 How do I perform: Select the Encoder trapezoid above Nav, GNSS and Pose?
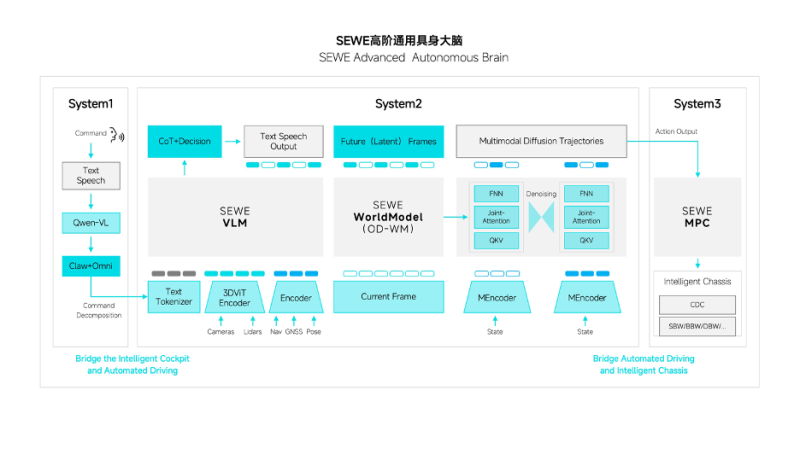296,297
